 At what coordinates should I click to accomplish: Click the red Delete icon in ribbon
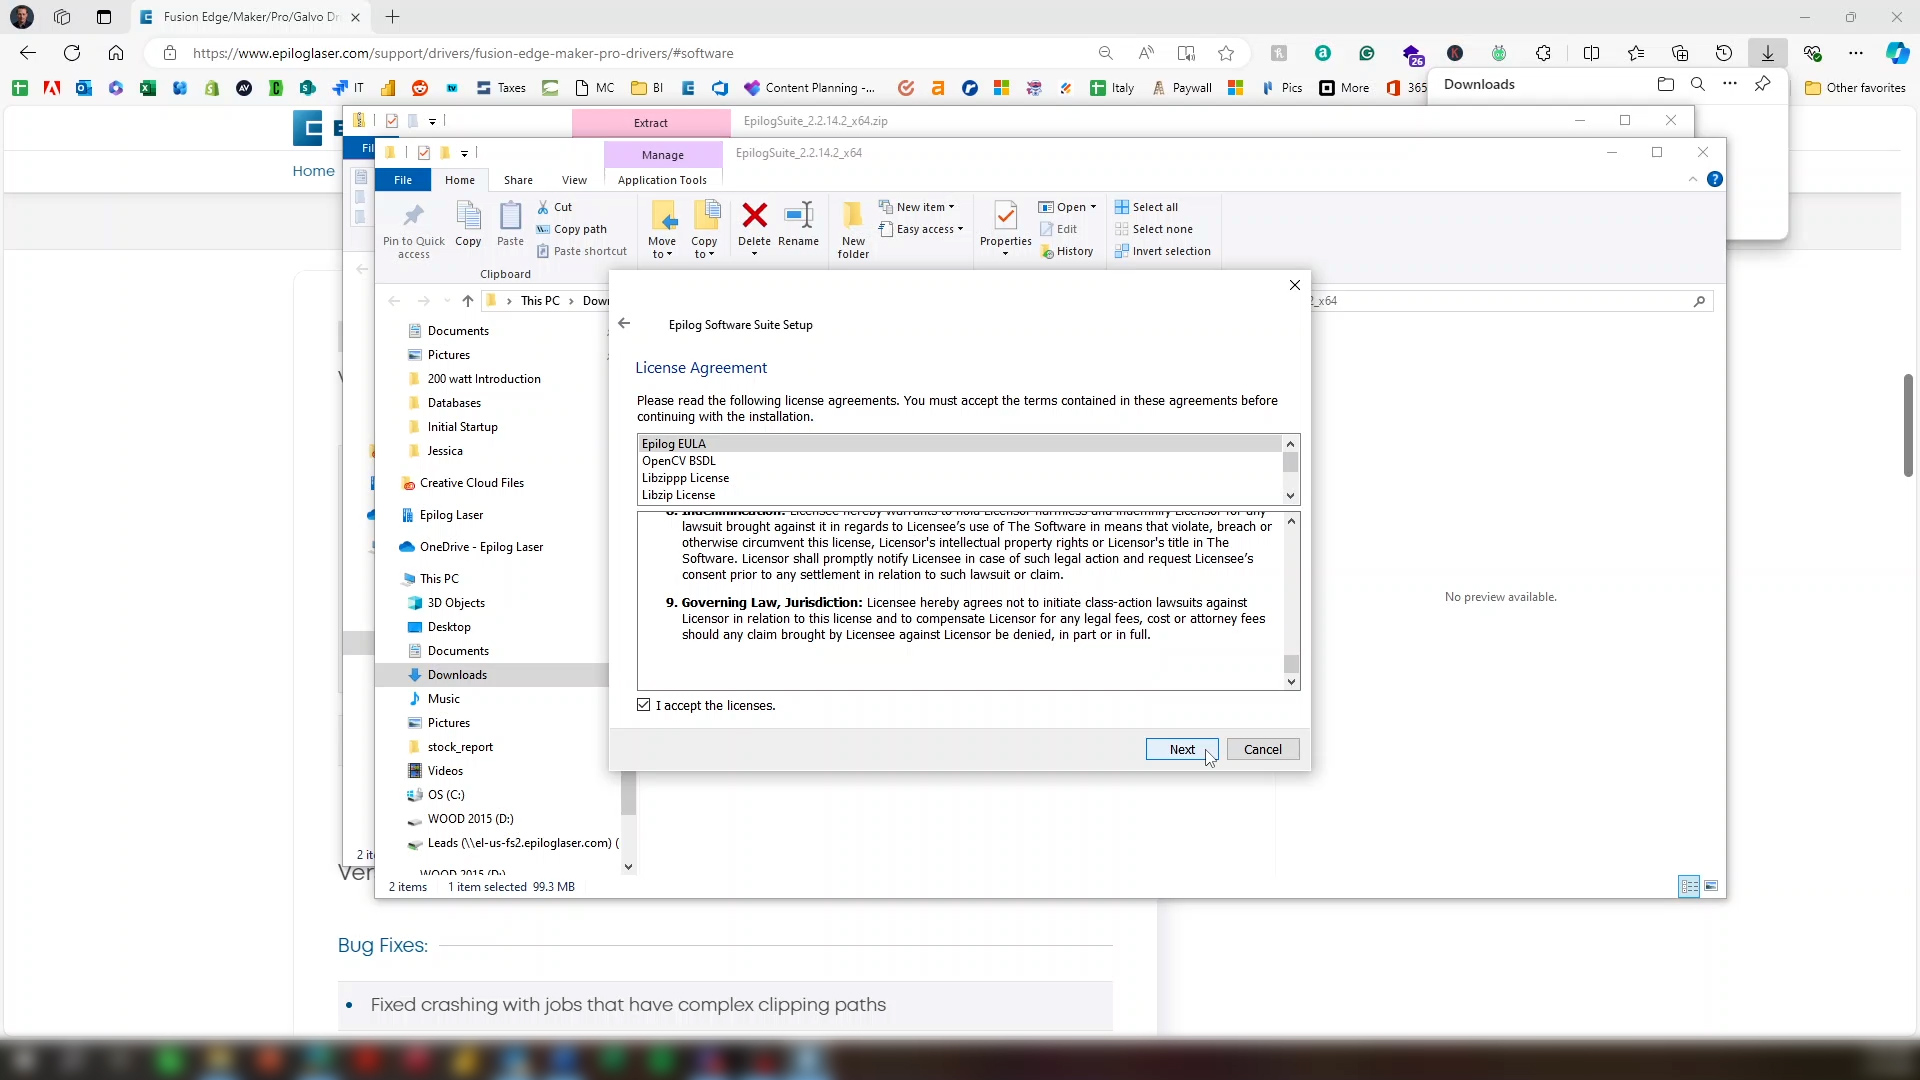pos(754,216)
